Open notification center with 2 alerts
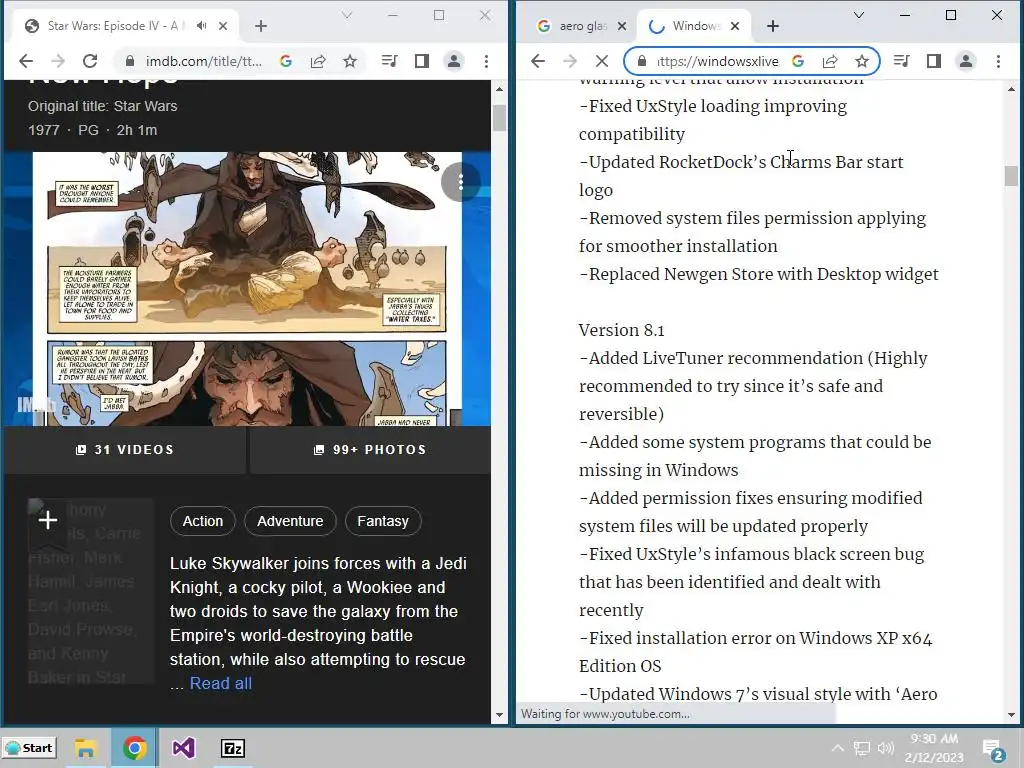This screenshot has height=768, width=1024. (993, 750)
